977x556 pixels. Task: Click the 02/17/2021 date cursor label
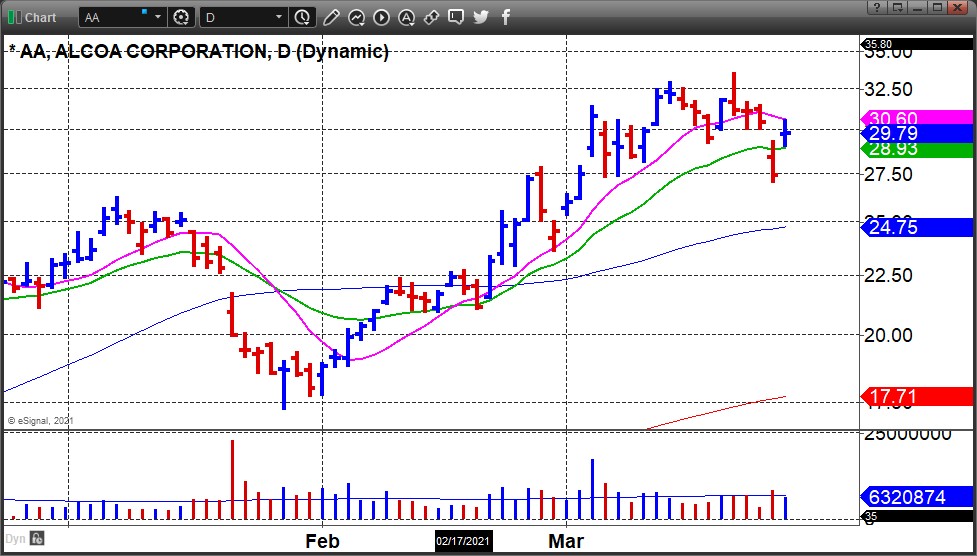[464, 540]
